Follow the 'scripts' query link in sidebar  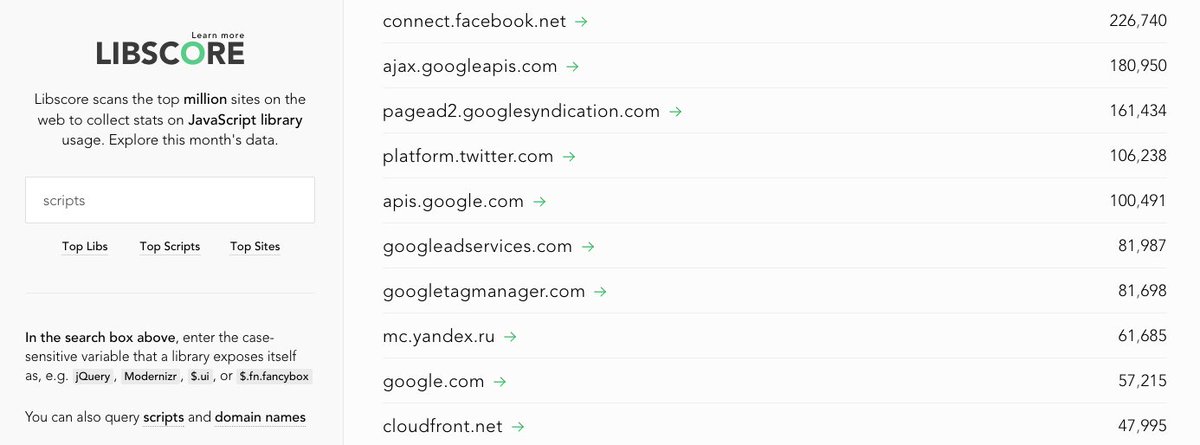tap(164, 417)
